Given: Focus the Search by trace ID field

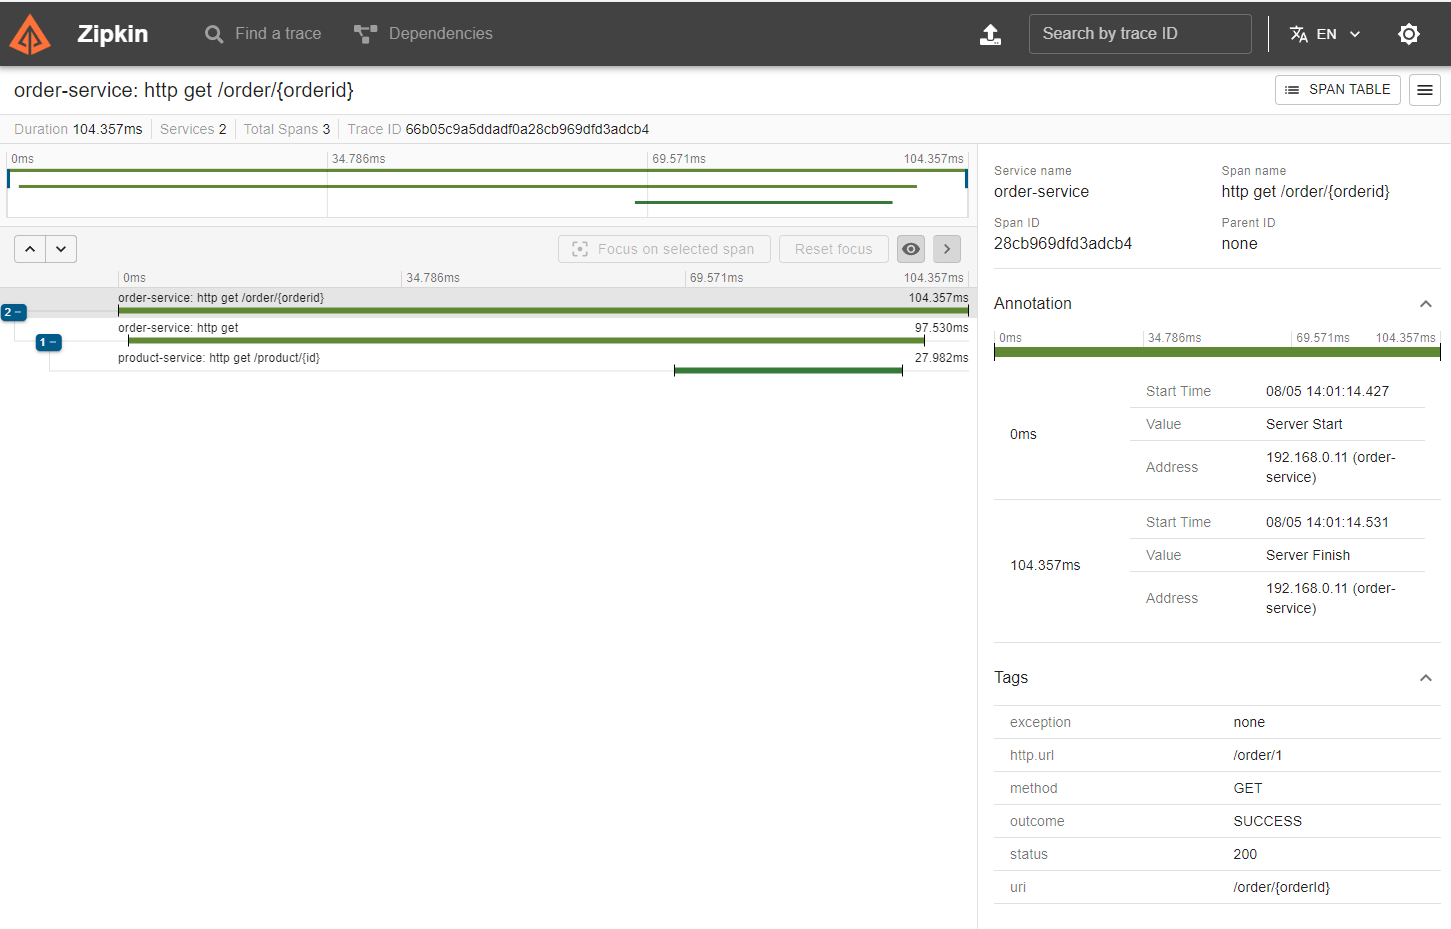Looking at the screenshot, I should tap(1140, 34).
